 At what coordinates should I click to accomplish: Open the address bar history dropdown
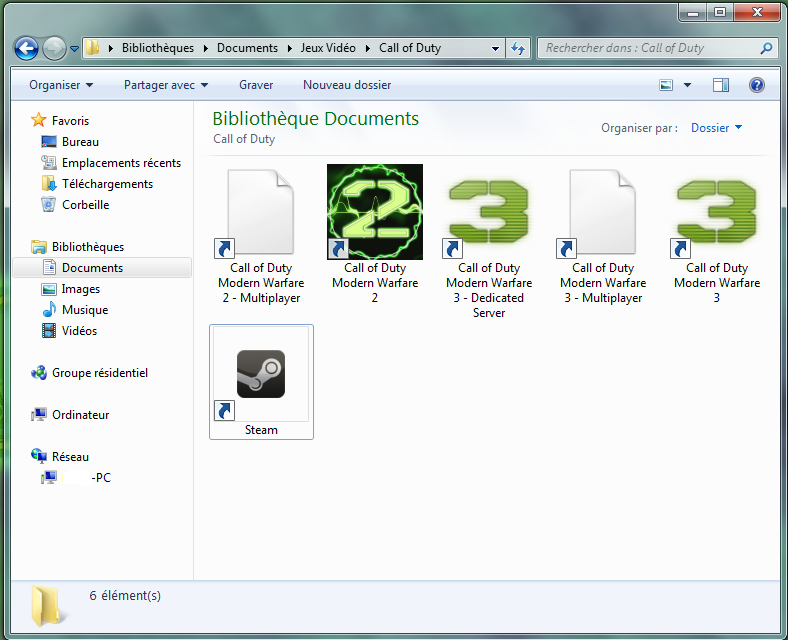click(495, 49)
